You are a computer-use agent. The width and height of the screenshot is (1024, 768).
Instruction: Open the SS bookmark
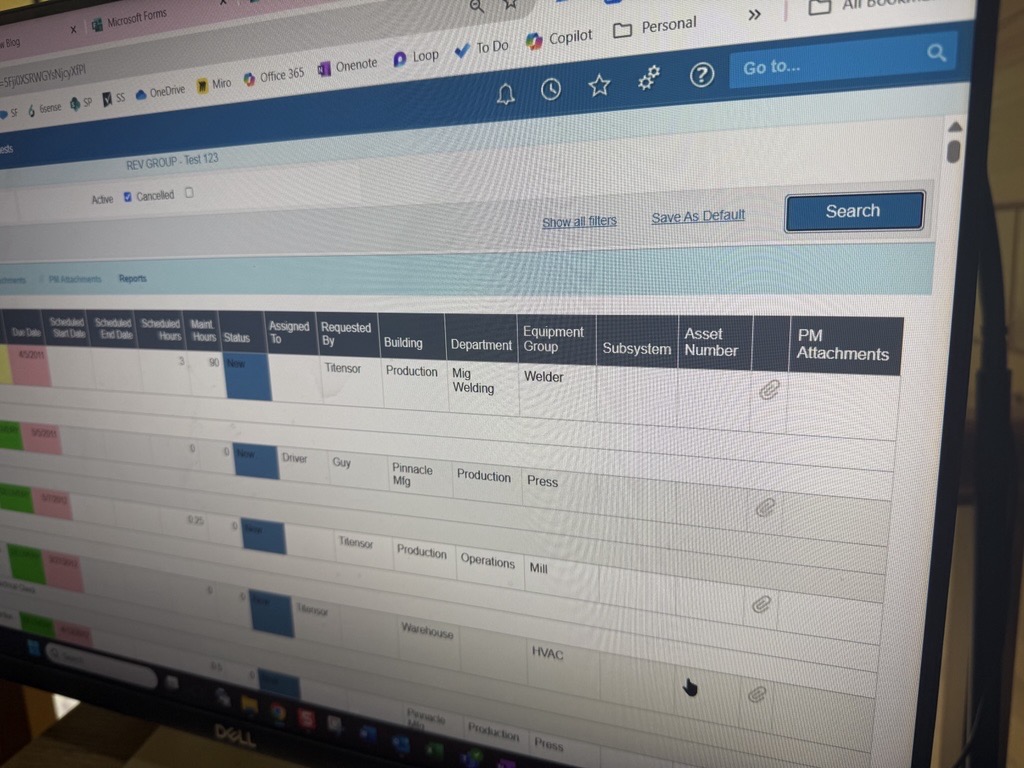click(114, 99)
